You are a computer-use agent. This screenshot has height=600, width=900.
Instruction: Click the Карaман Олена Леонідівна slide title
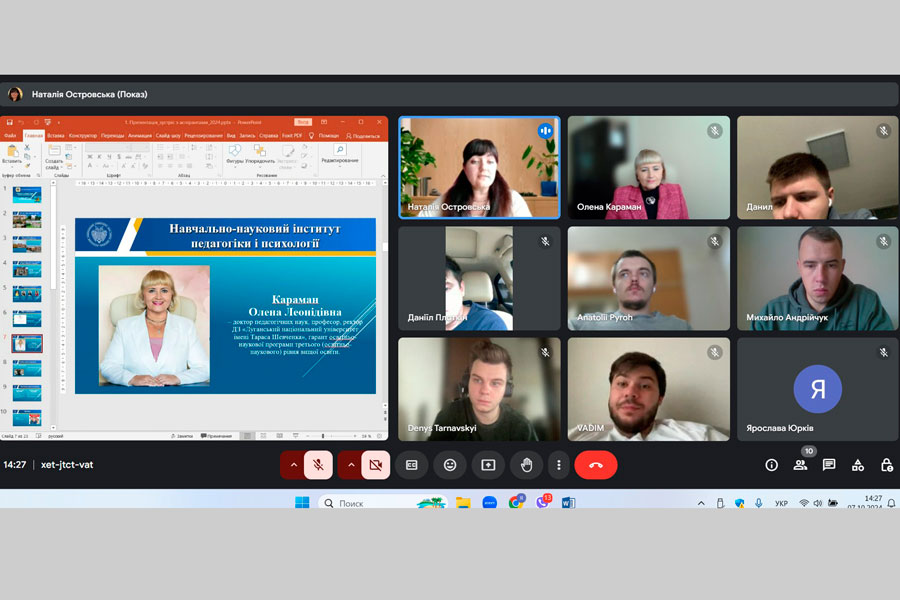point(294,306)
